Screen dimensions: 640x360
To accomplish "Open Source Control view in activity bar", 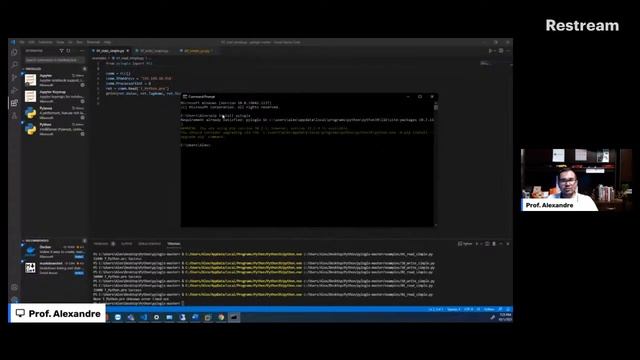I will tap(15, 77).
